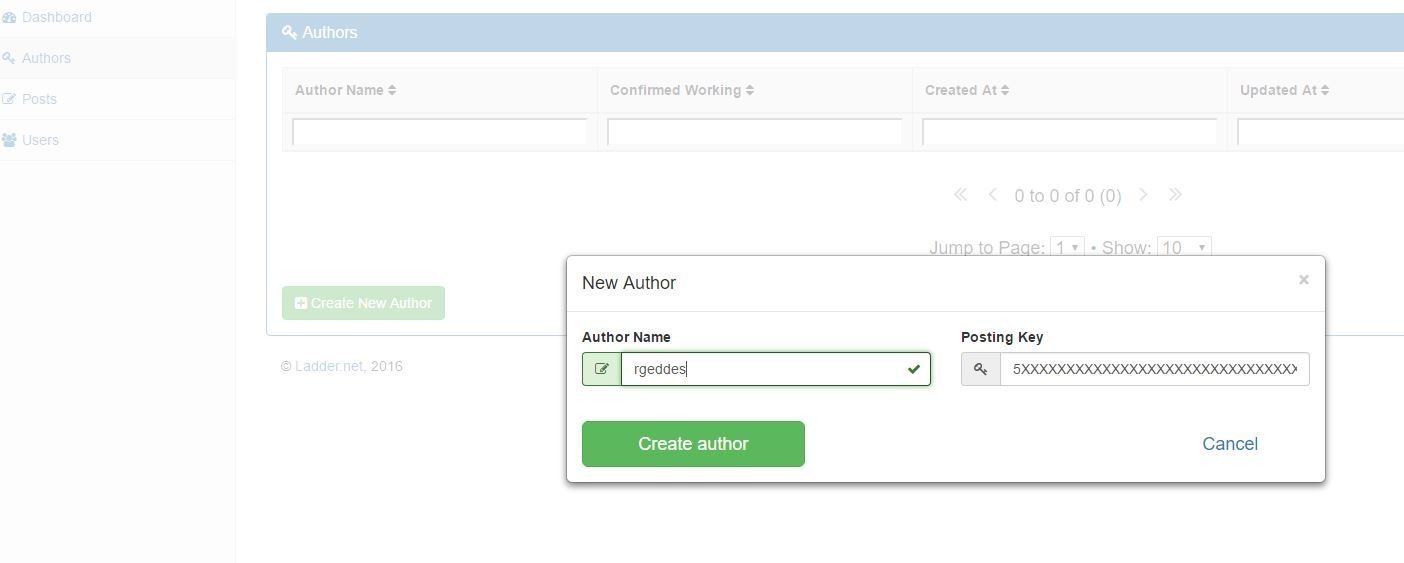Click the key icon beside Authors sidebar item
The image size is (1404, 563).
pos(9,58)
